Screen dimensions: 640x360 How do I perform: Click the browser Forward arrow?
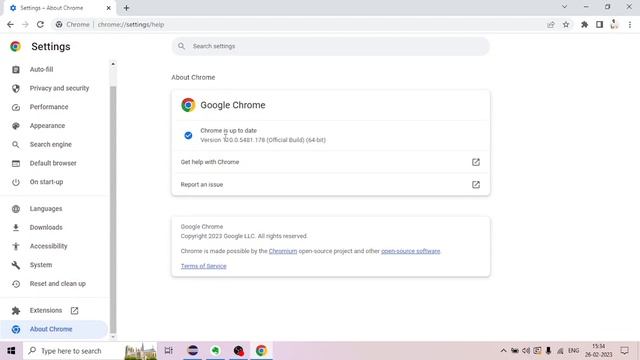click(x=25, y=24)
